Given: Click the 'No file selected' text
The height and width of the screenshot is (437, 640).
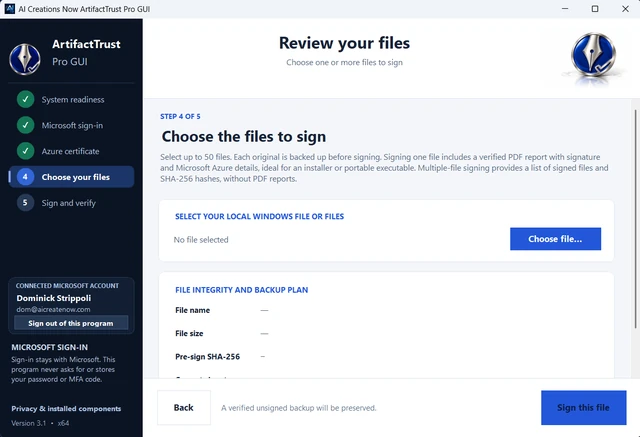Looking at the screenshot, I should [201, 240].
